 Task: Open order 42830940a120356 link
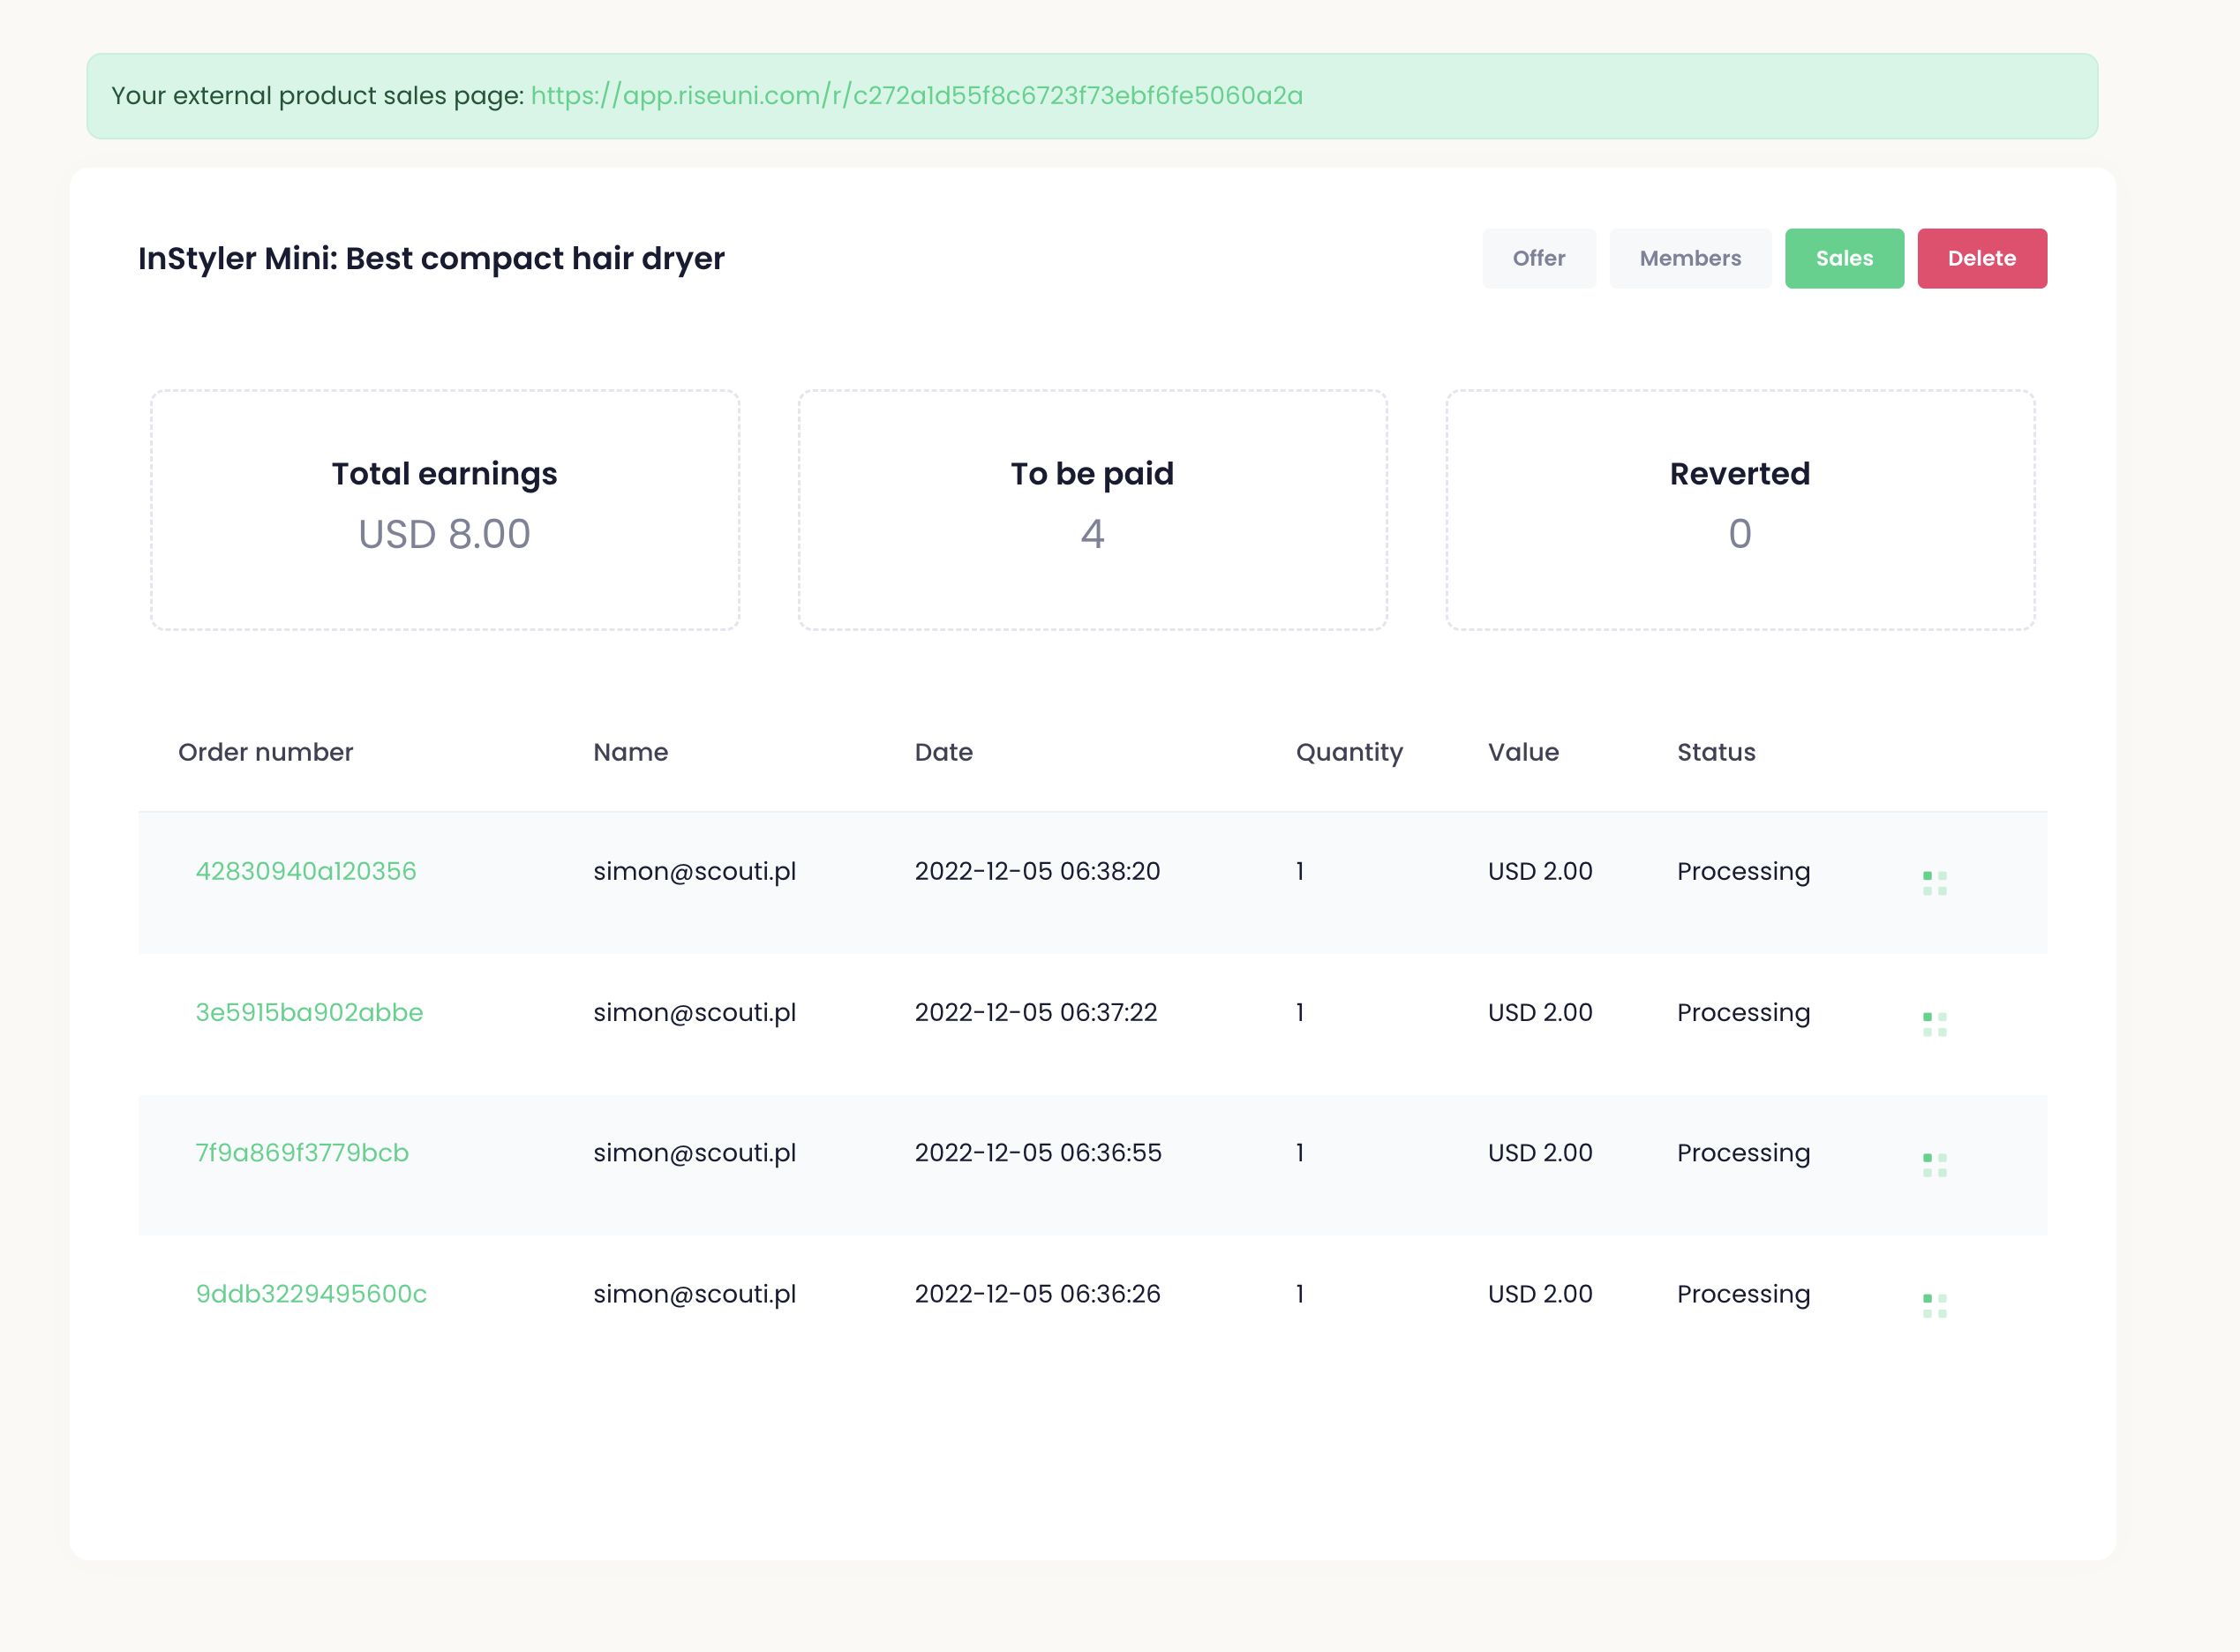click(x=306, y=871)
